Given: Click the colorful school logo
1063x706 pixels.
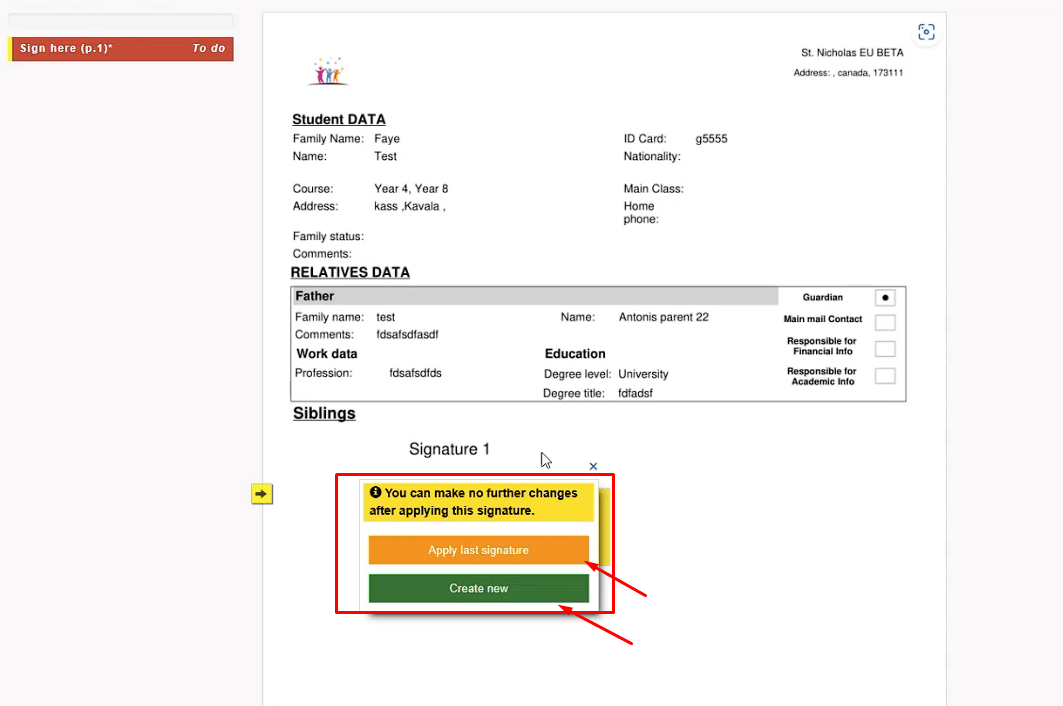Looking at the screenshot, I should (328, 71).
